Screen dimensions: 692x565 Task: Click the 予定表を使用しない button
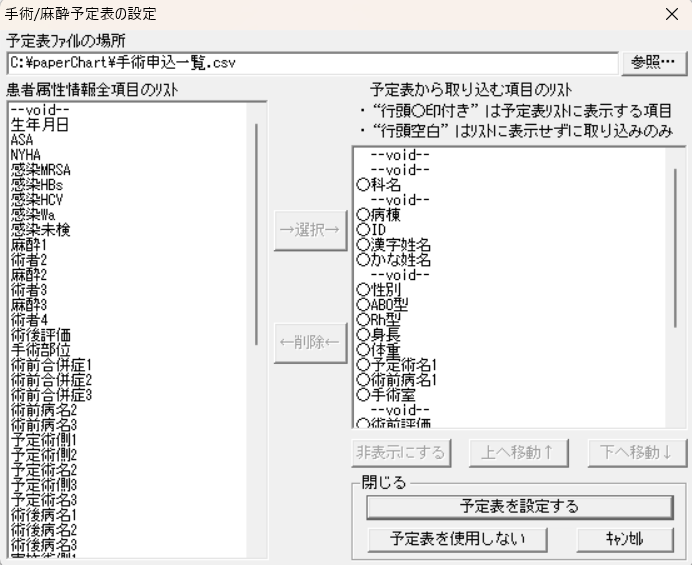(x=458, y=538)
